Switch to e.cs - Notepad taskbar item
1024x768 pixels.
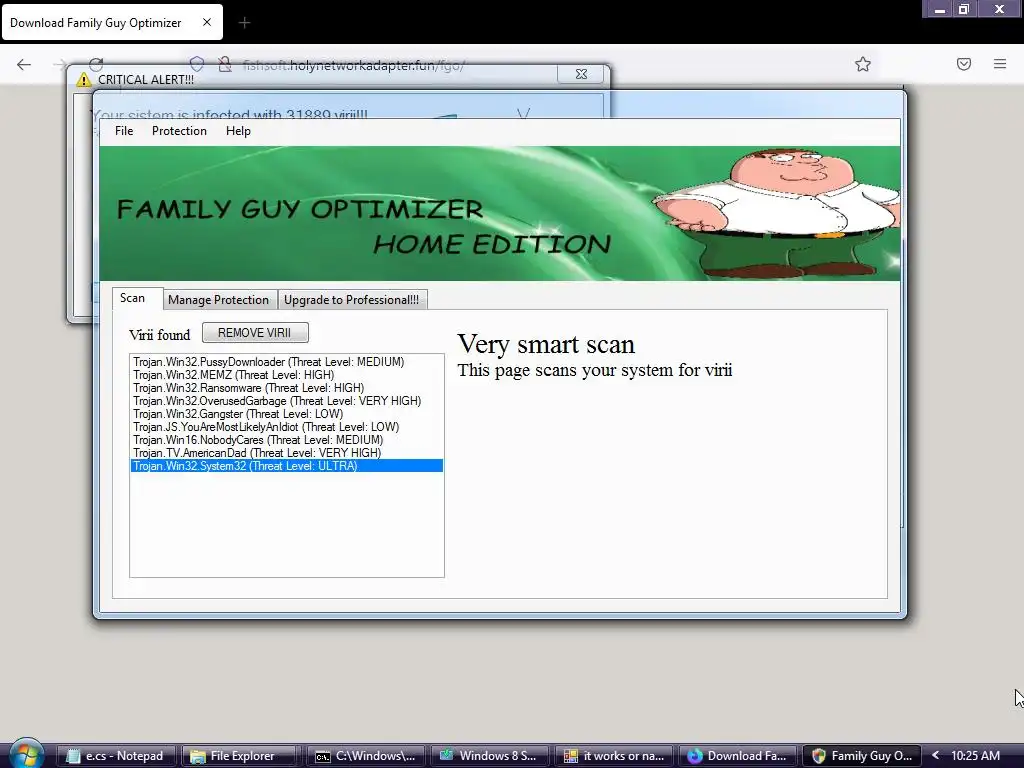point(116,756)
